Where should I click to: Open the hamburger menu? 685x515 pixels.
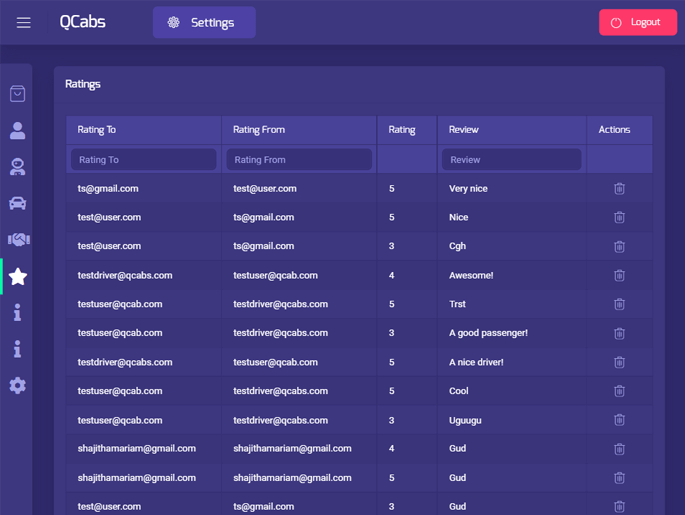click(24, 22)
